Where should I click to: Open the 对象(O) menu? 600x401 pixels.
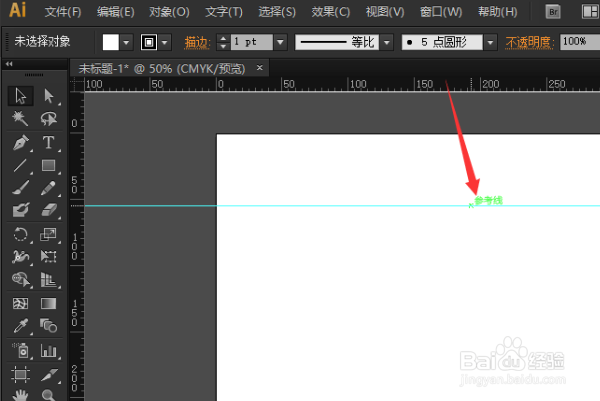tap(169, 12)
